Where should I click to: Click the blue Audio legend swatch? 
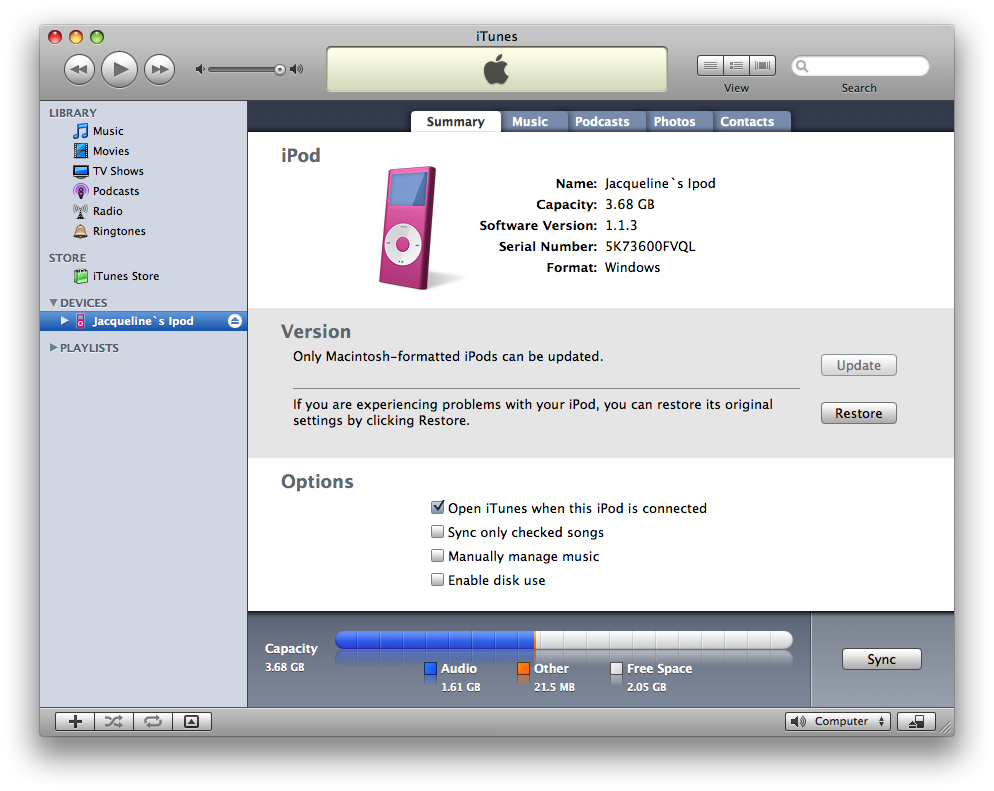430,668
